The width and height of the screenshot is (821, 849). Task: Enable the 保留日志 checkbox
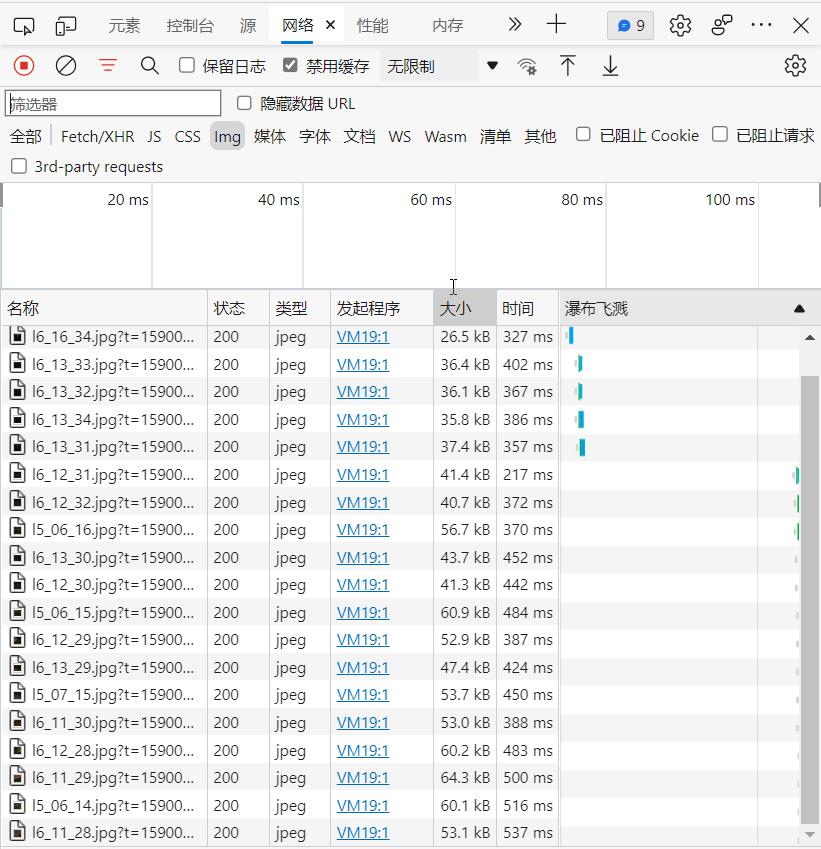(186, 66)
